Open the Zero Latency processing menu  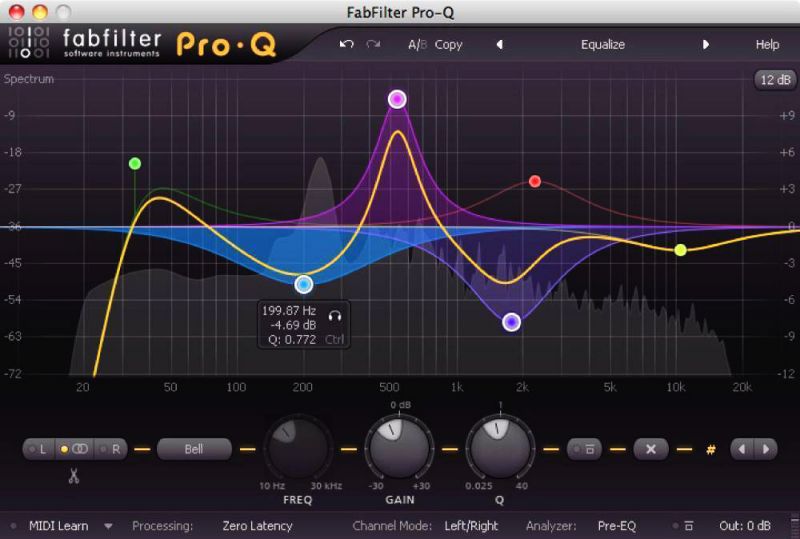[x=257, y=526]
